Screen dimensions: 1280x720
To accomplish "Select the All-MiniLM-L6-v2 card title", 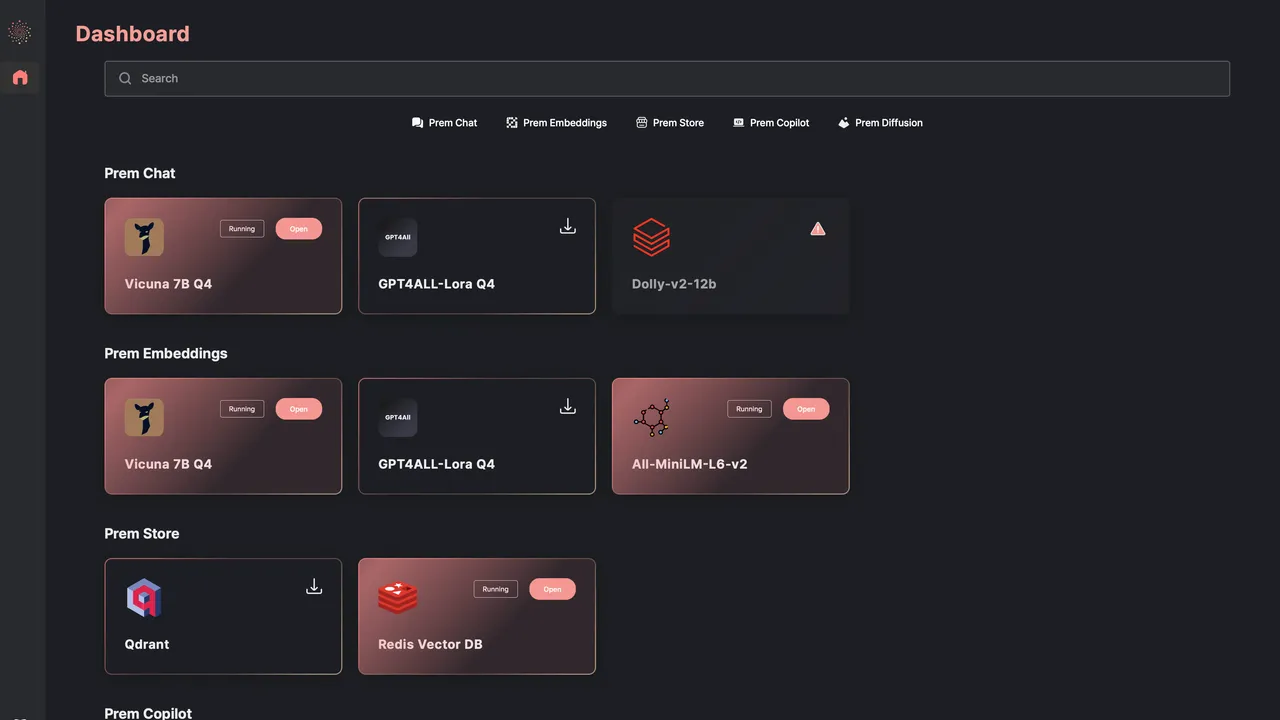I will [x=690, y=464].
